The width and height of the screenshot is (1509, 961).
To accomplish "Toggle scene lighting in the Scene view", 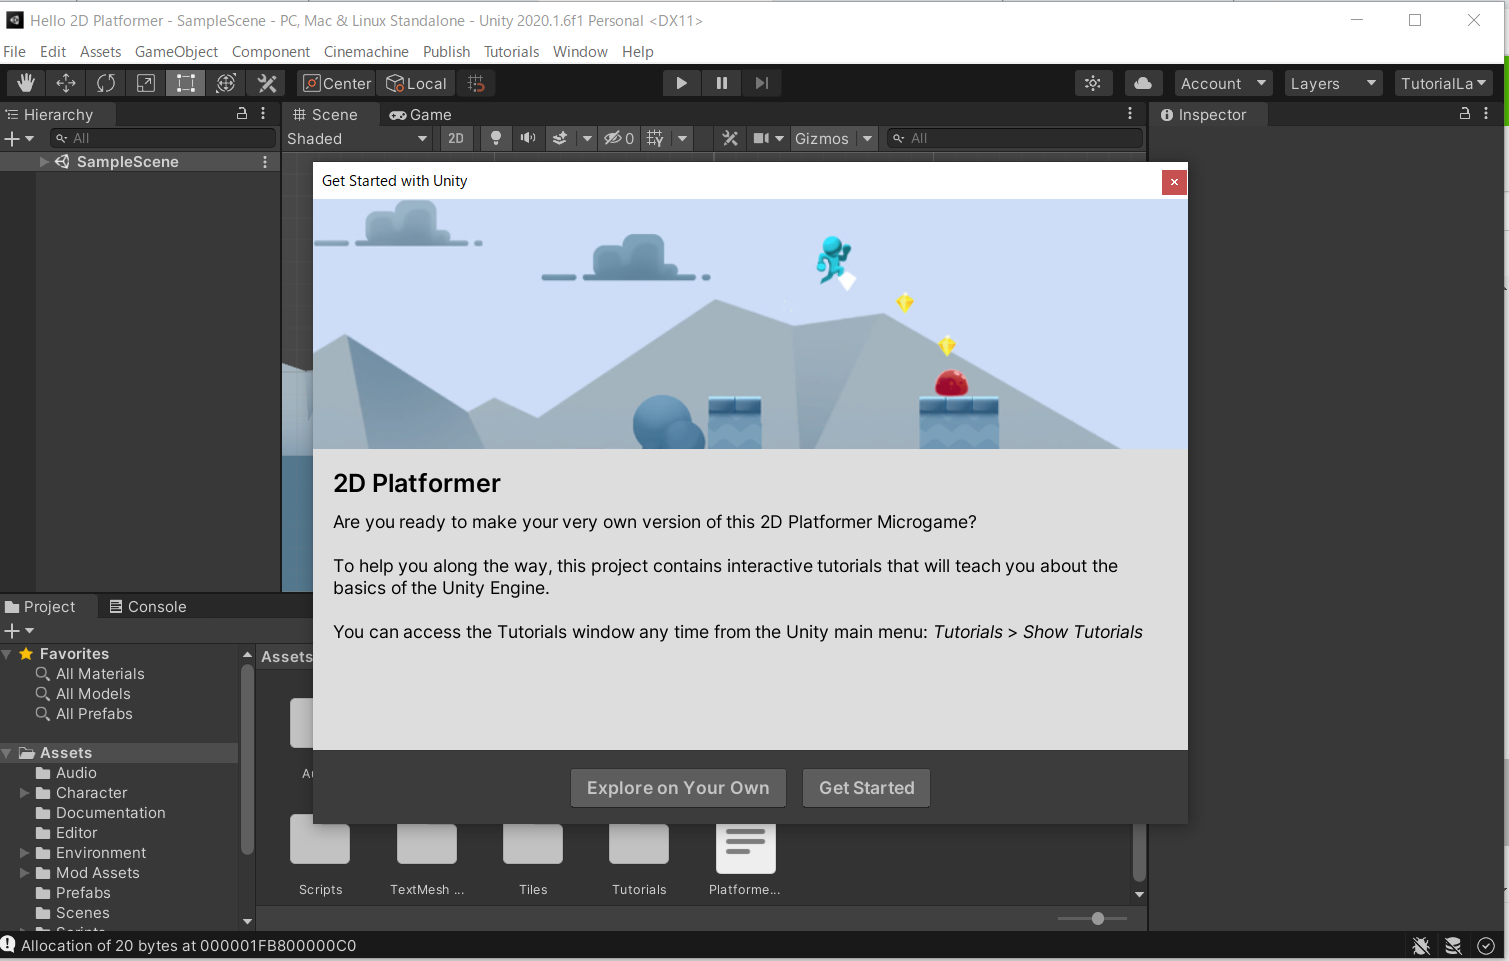I will (496, 138).
